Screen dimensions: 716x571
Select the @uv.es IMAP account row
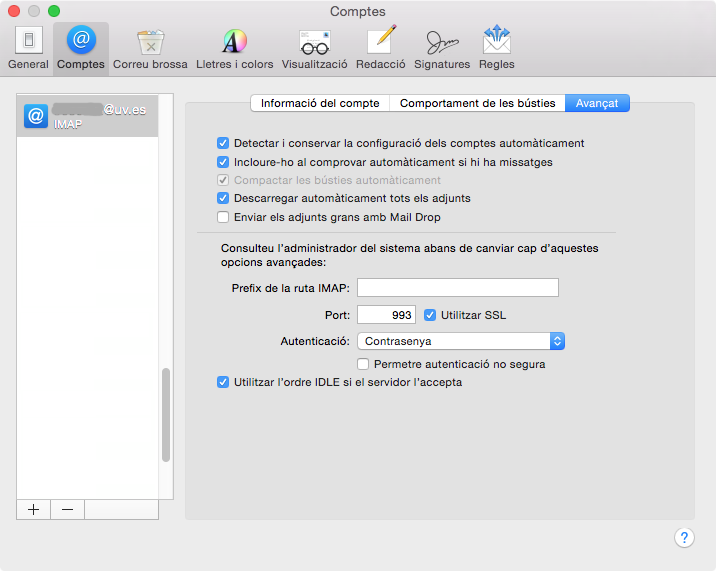coord(87,116)
